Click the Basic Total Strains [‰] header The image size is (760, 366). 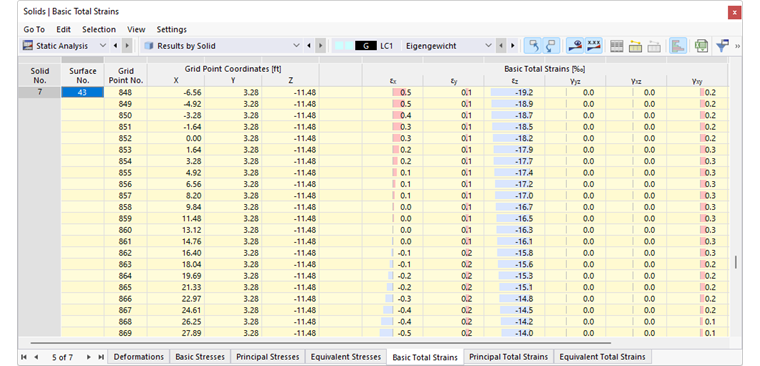click(x=545, y=69)
